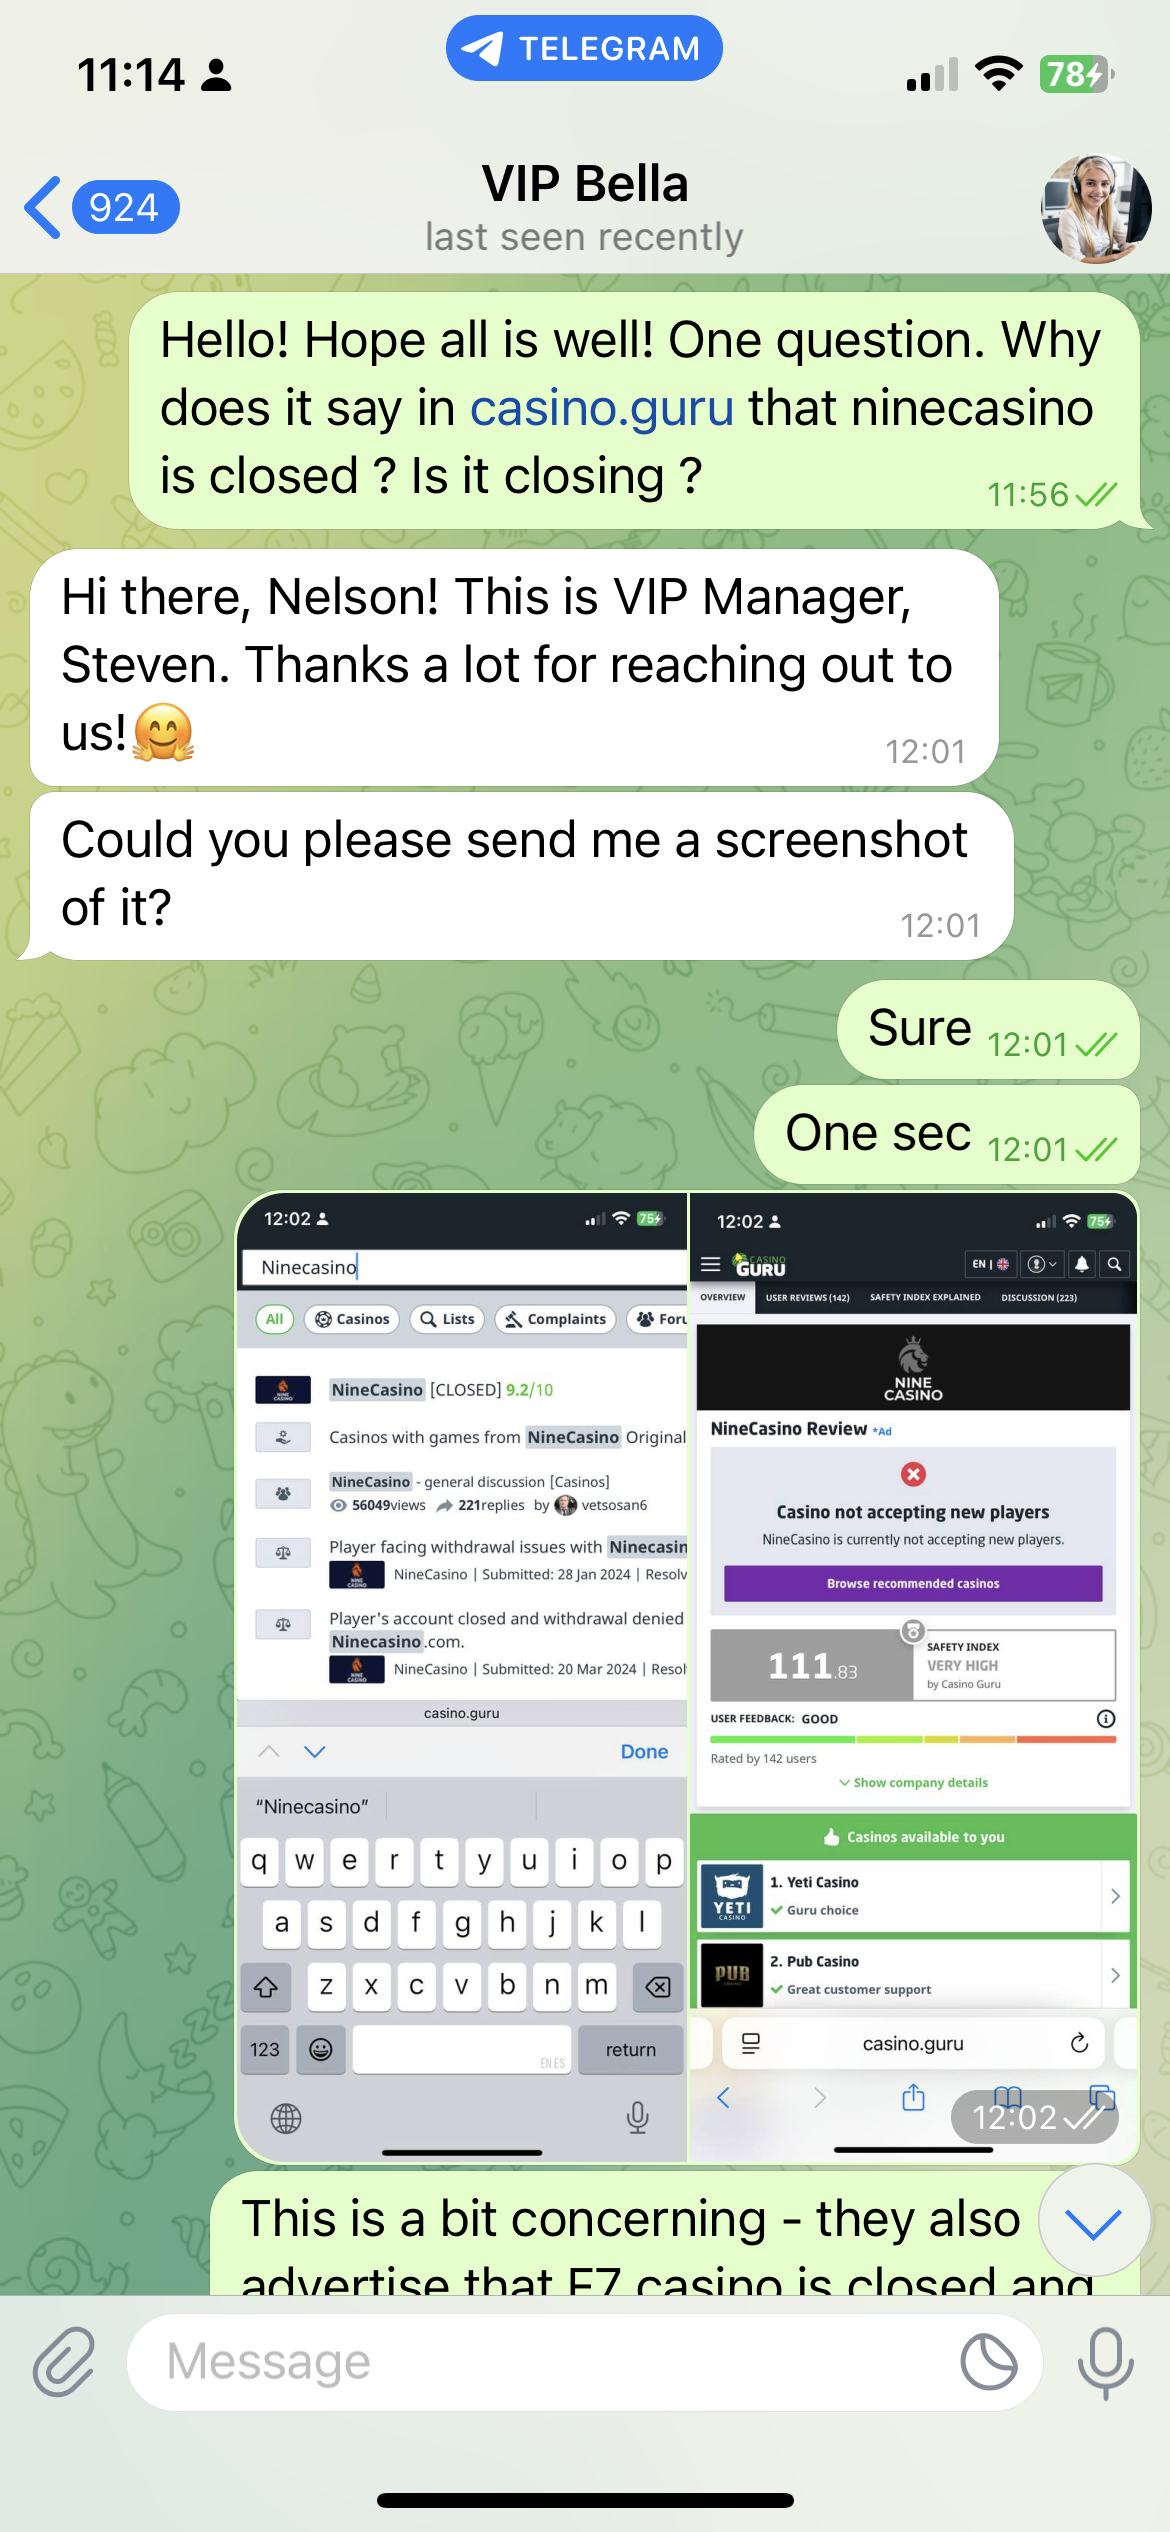This screenshot has width=1170, height=2532.
Task: Select the 'Sure' message bubble
Action: pyautogui.click(x=988, y=1030)
